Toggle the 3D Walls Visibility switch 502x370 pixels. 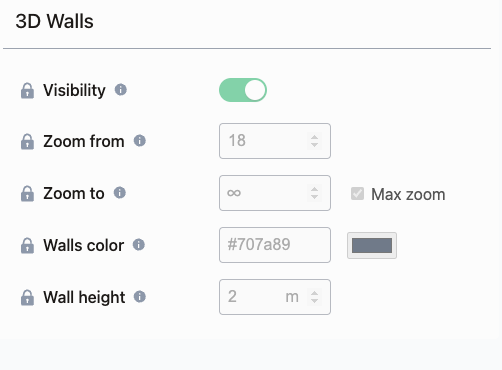[243, 90]
